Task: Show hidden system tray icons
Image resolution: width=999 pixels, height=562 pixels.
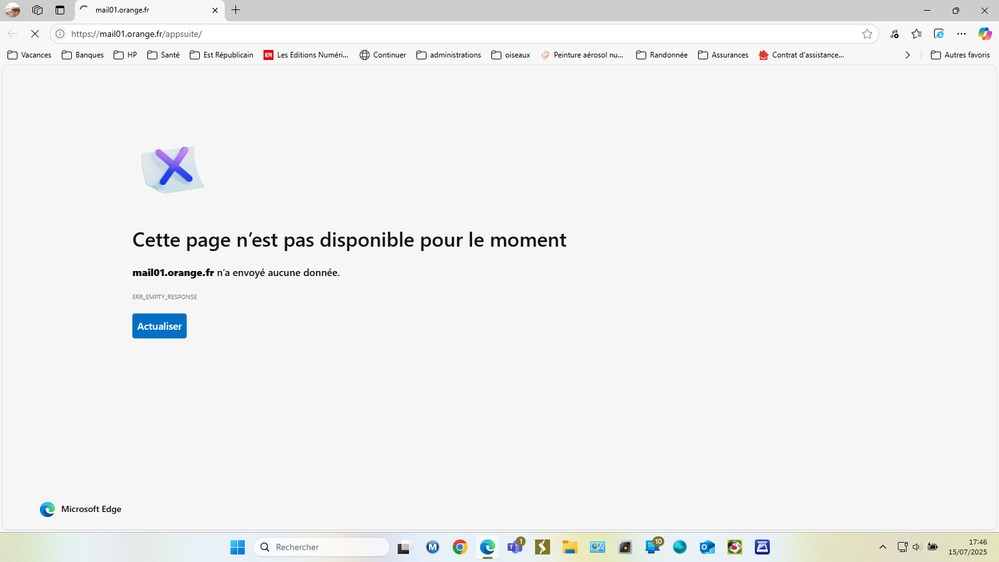Action: (882, 547)
